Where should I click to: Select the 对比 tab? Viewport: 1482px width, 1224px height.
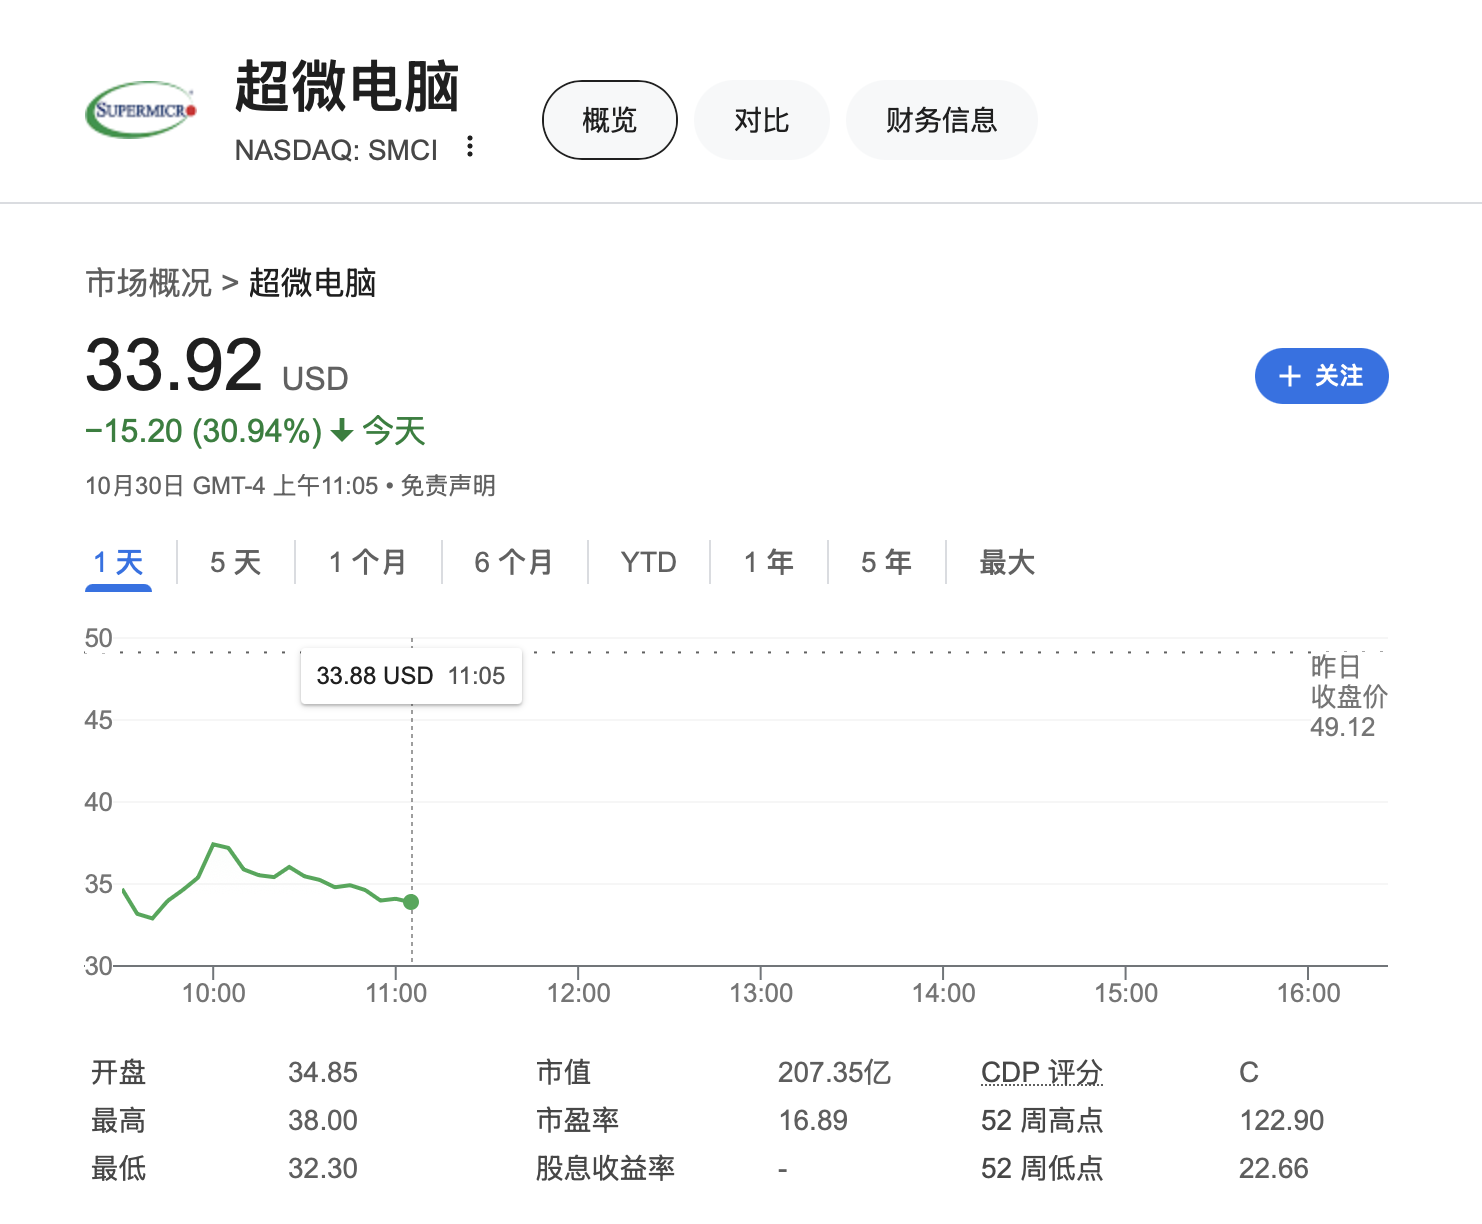pos(762,119)
